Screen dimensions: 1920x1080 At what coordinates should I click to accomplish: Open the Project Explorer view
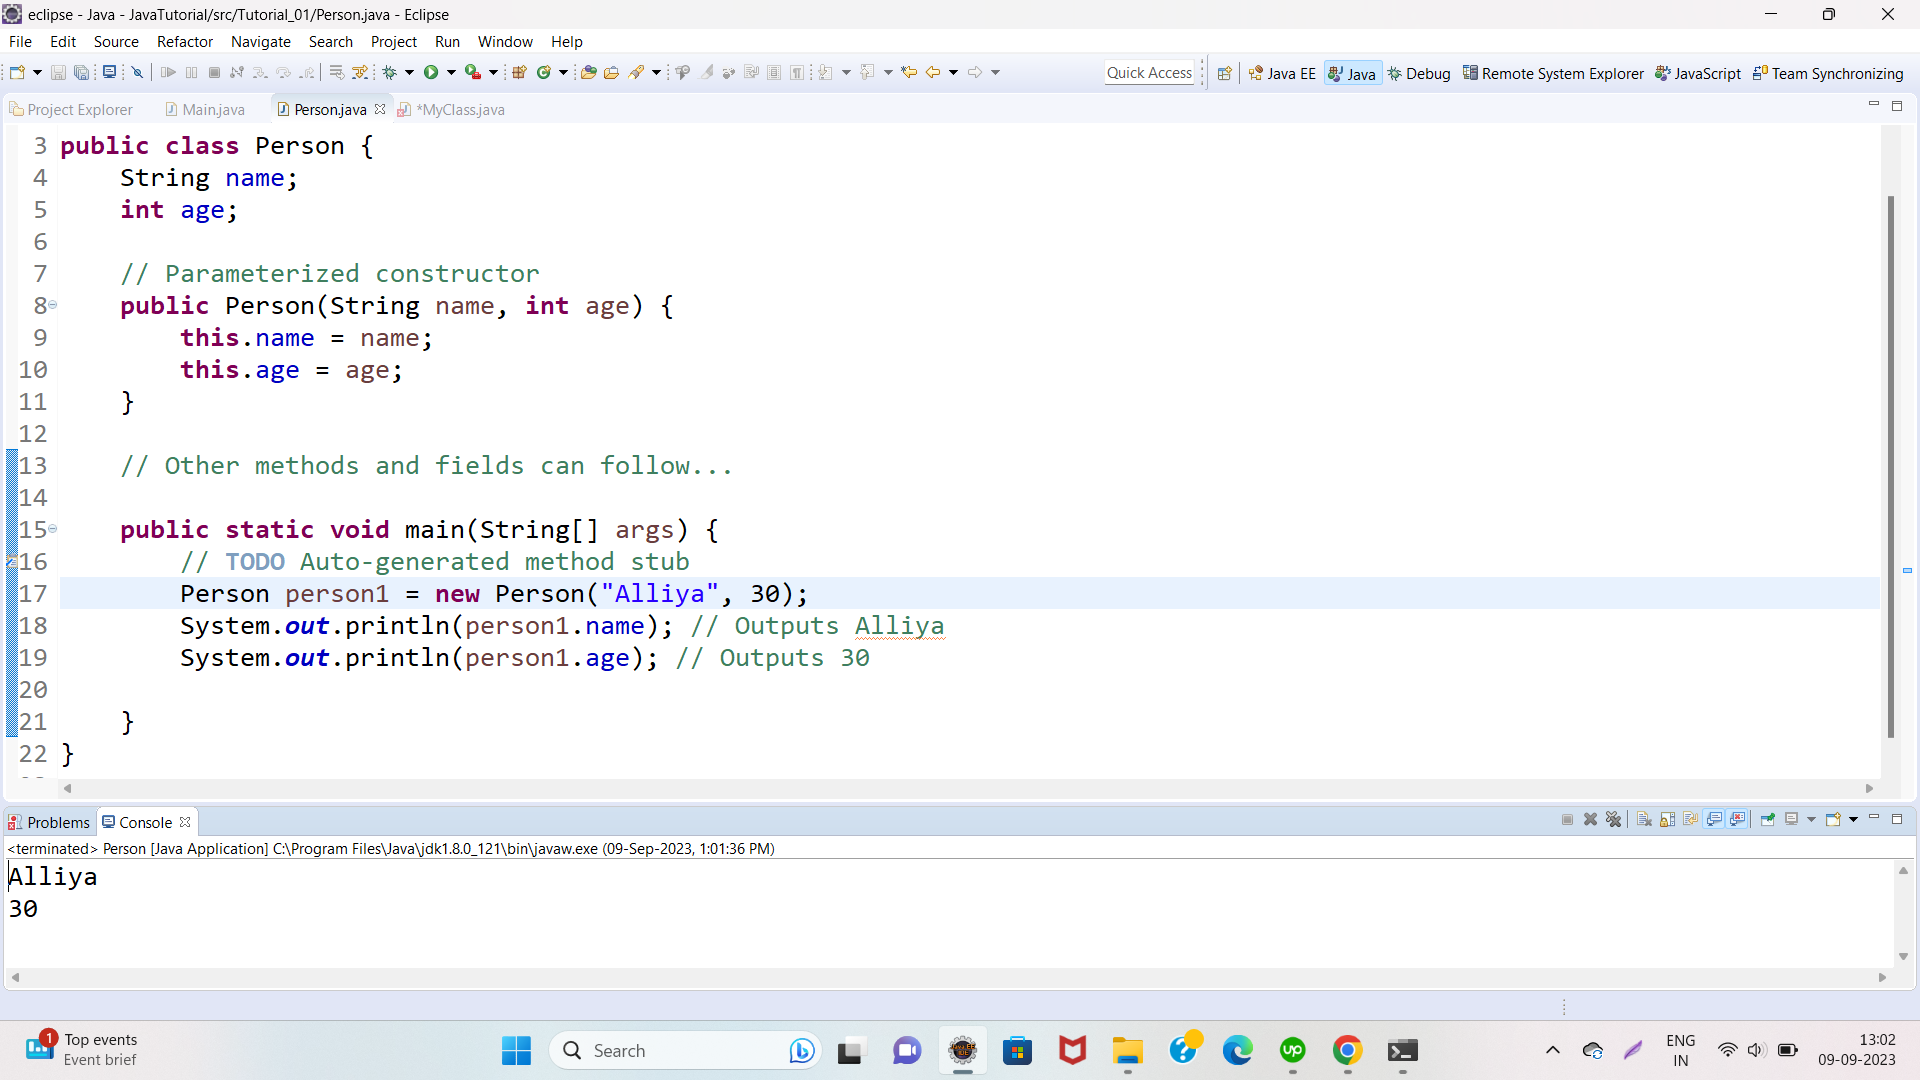click(x=71, y=109)
